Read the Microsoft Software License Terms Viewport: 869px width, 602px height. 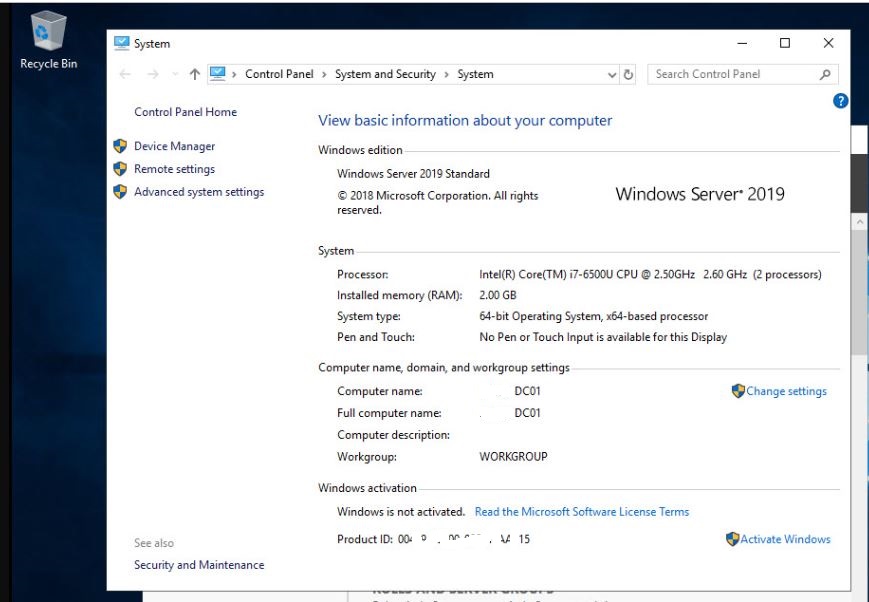tap(582, 512)
